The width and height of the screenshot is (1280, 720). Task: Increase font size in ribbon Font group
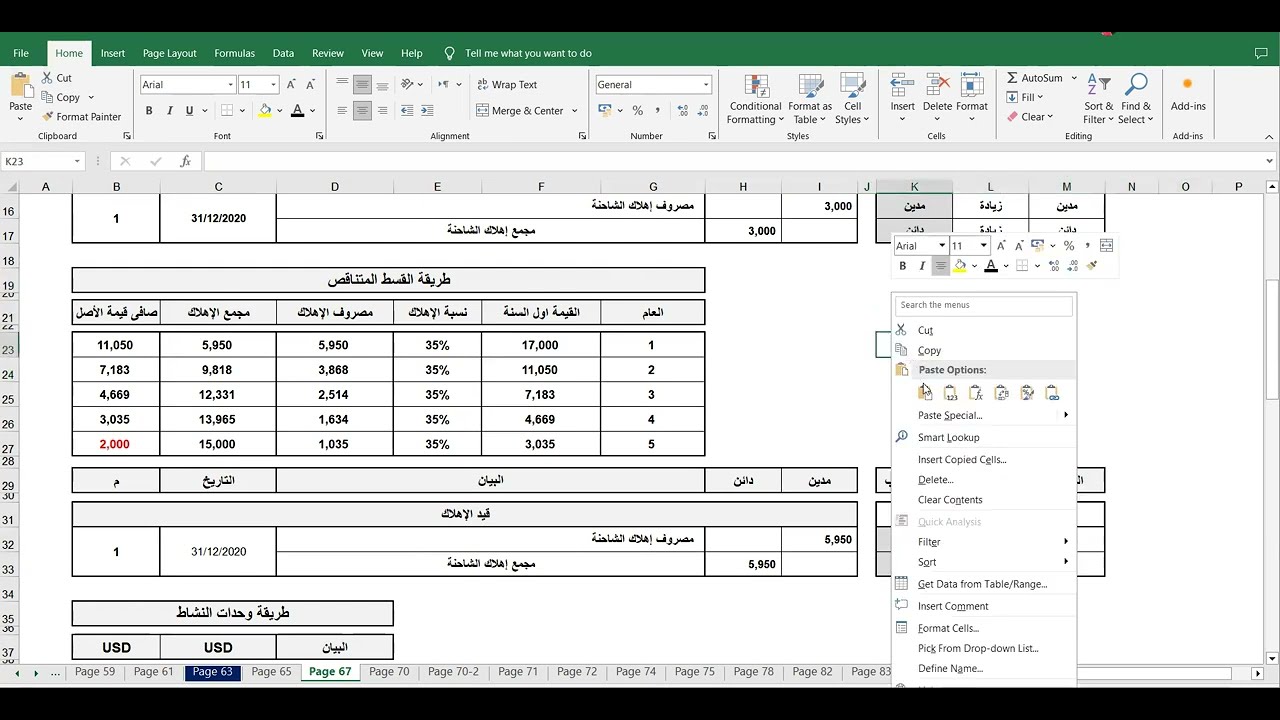291,85
